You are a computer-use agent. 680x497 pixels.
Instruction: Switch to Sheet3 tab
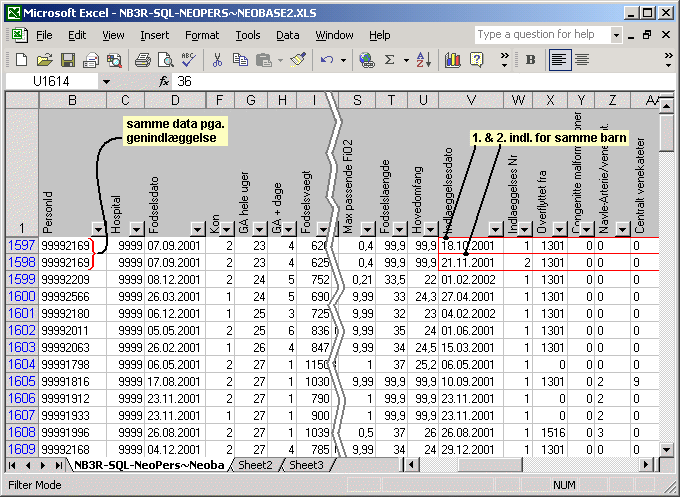306,465
